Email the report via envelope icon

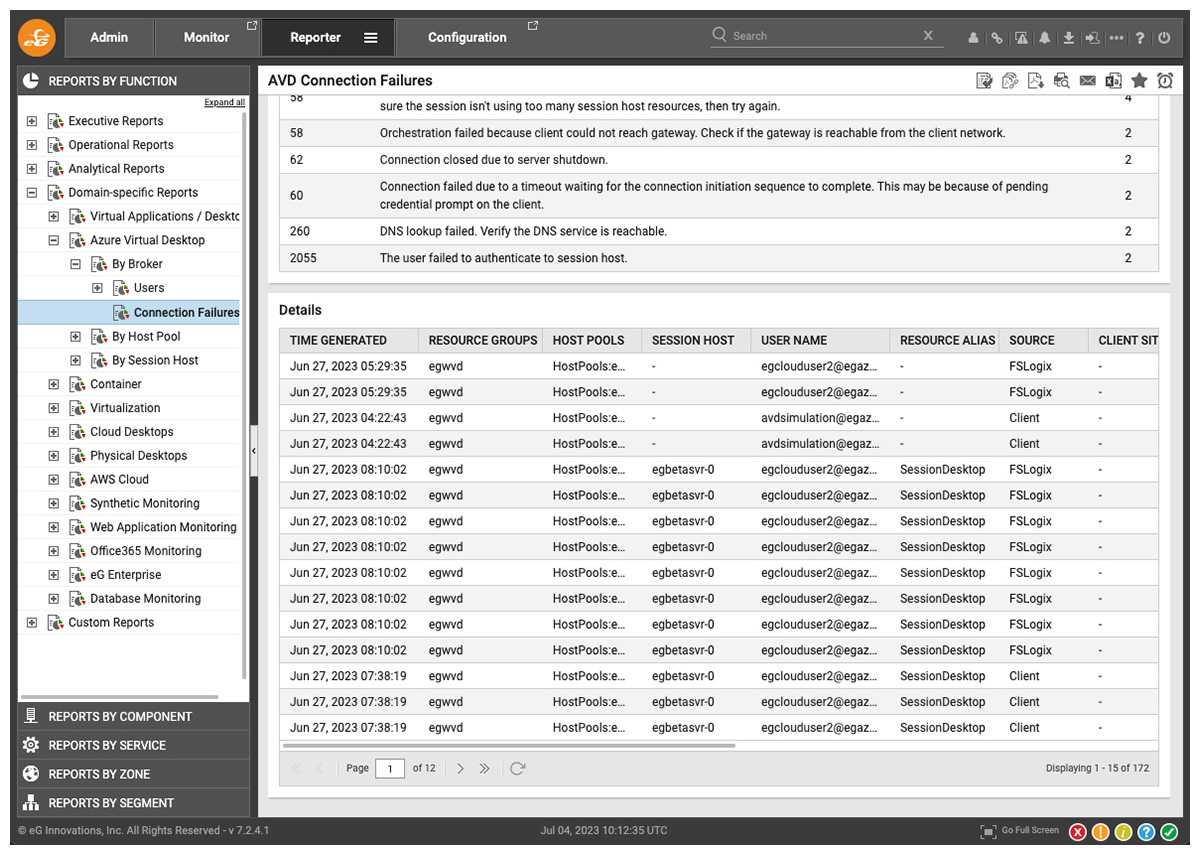pyautogui.click(x=1088, y=81)
